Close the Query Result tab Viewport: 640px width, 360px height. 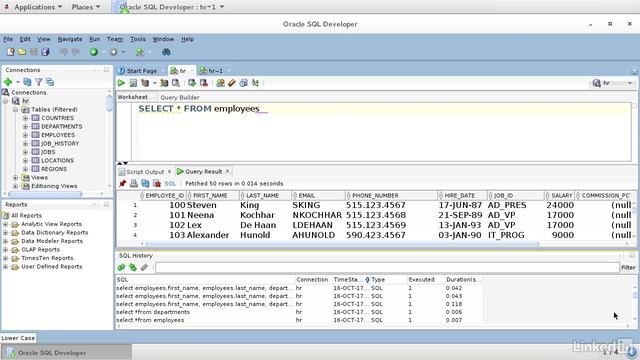pos(227,171)
